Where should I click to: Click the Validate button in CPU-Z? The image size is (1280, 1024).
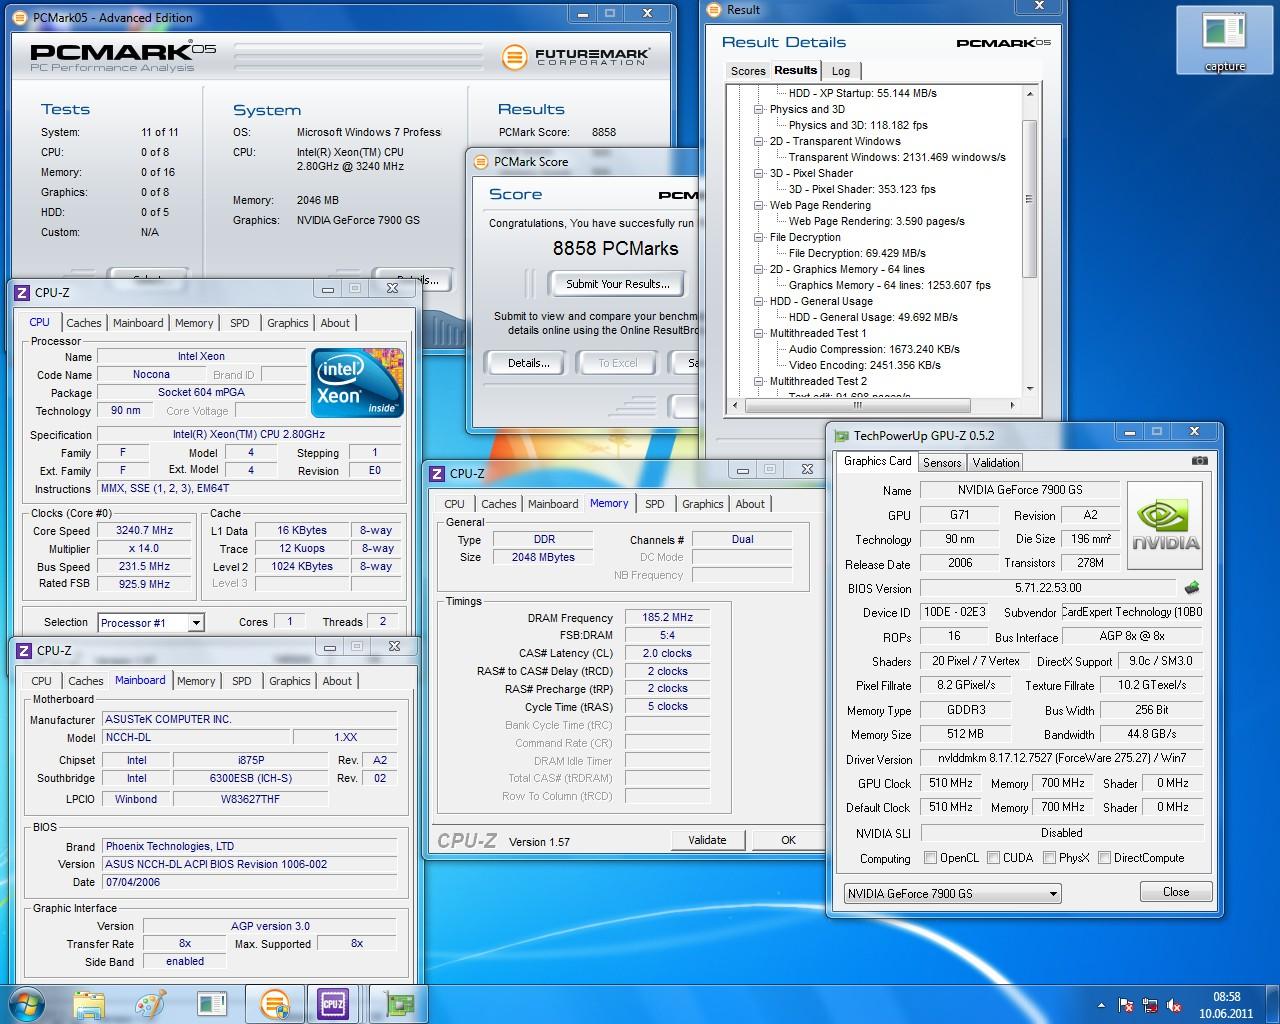(x=707, y=840)
